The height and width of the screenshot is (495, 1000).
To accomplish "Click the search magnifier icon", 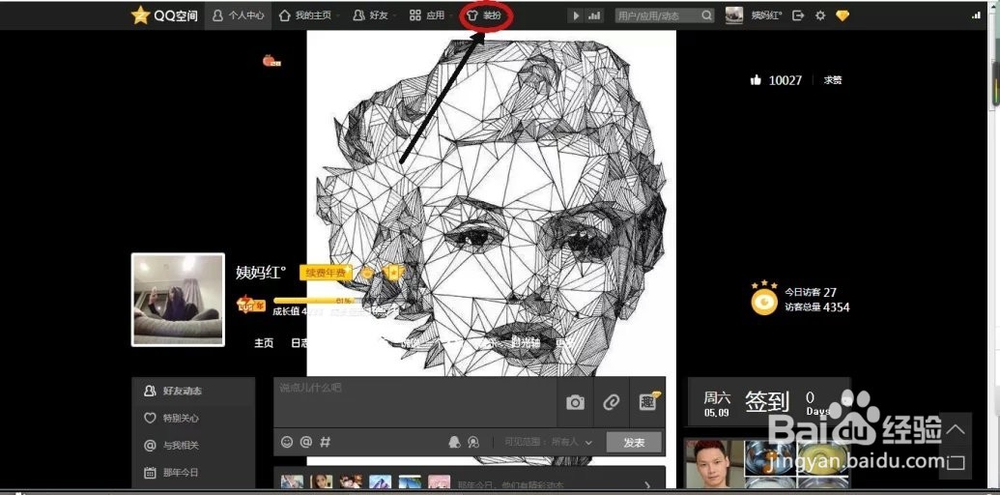I will pyautogui.click(x=707, y=15).
